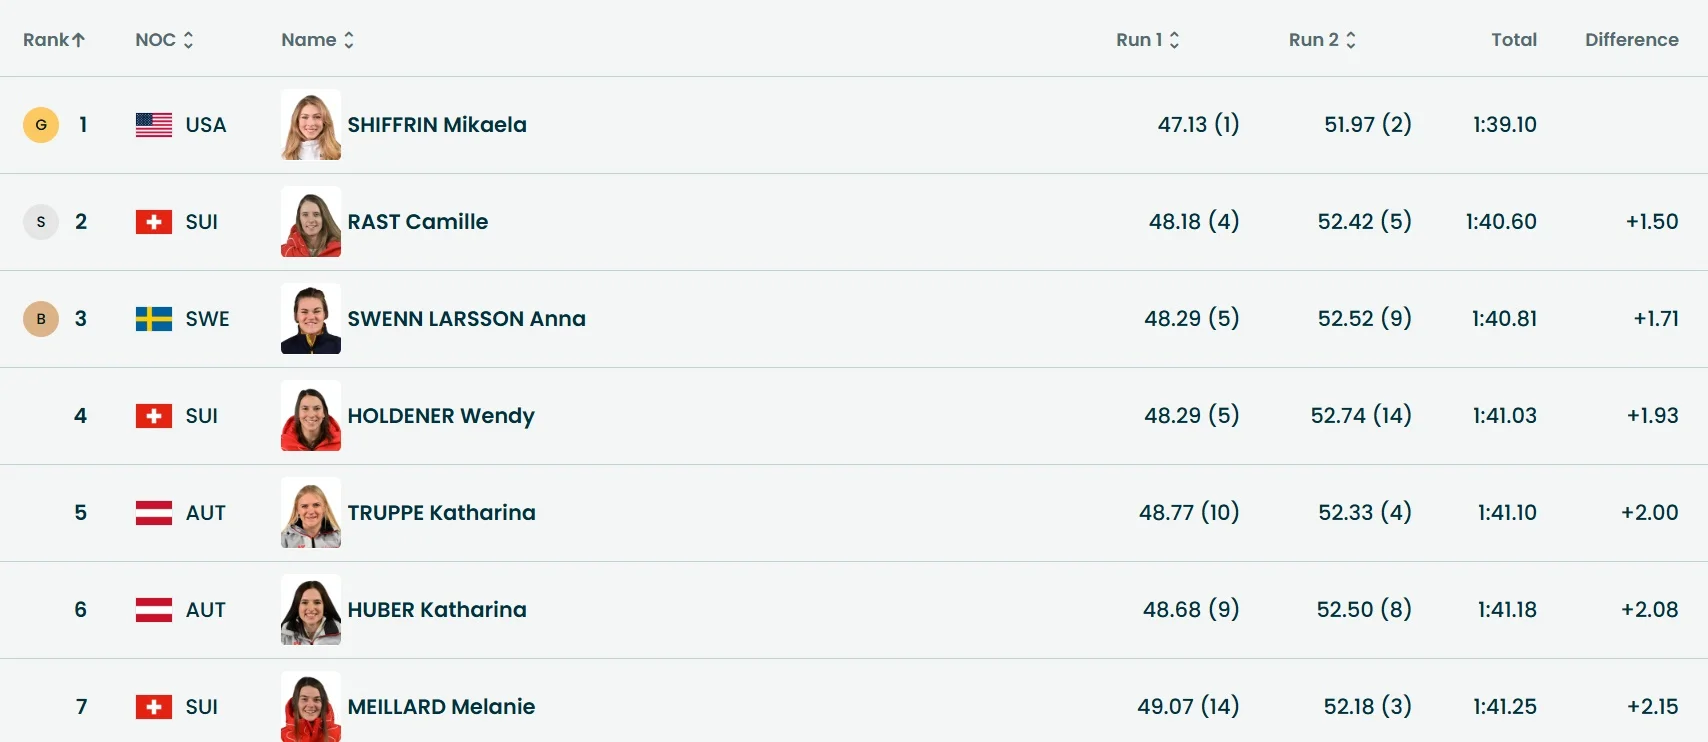Click the bronze medal badge icon
Image resolution: width=1708 pixels, height=742 pixels.
(x=41, y=319)
